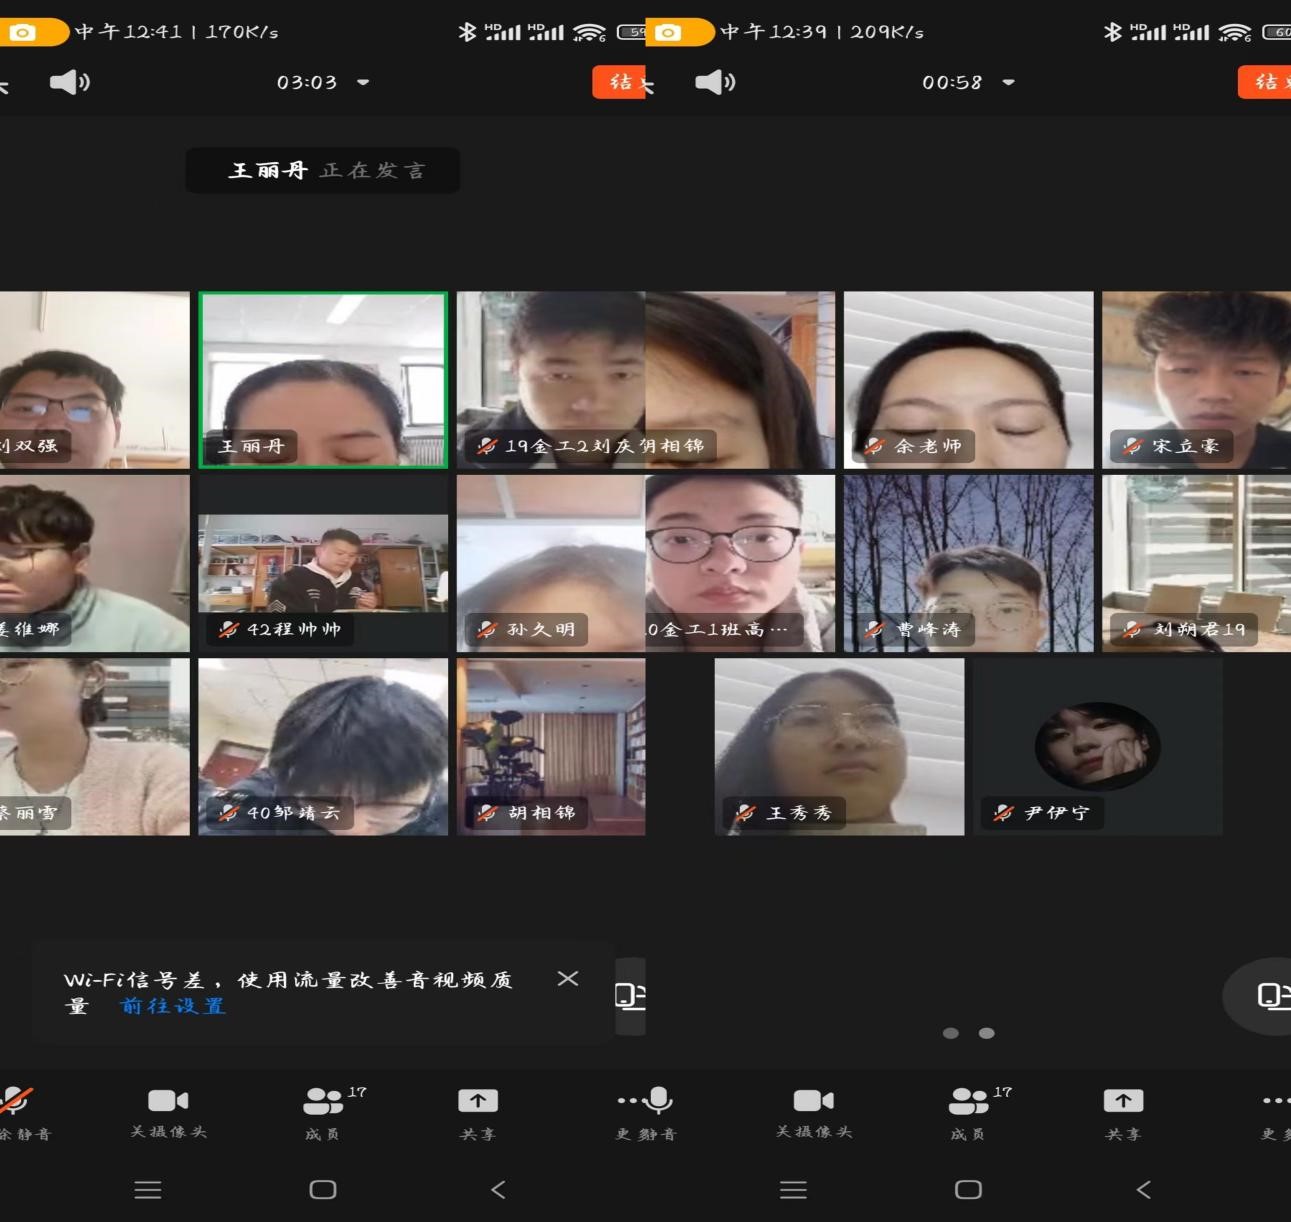Tap 共享 icon below the page indicator dots

click(1123, 1112)
